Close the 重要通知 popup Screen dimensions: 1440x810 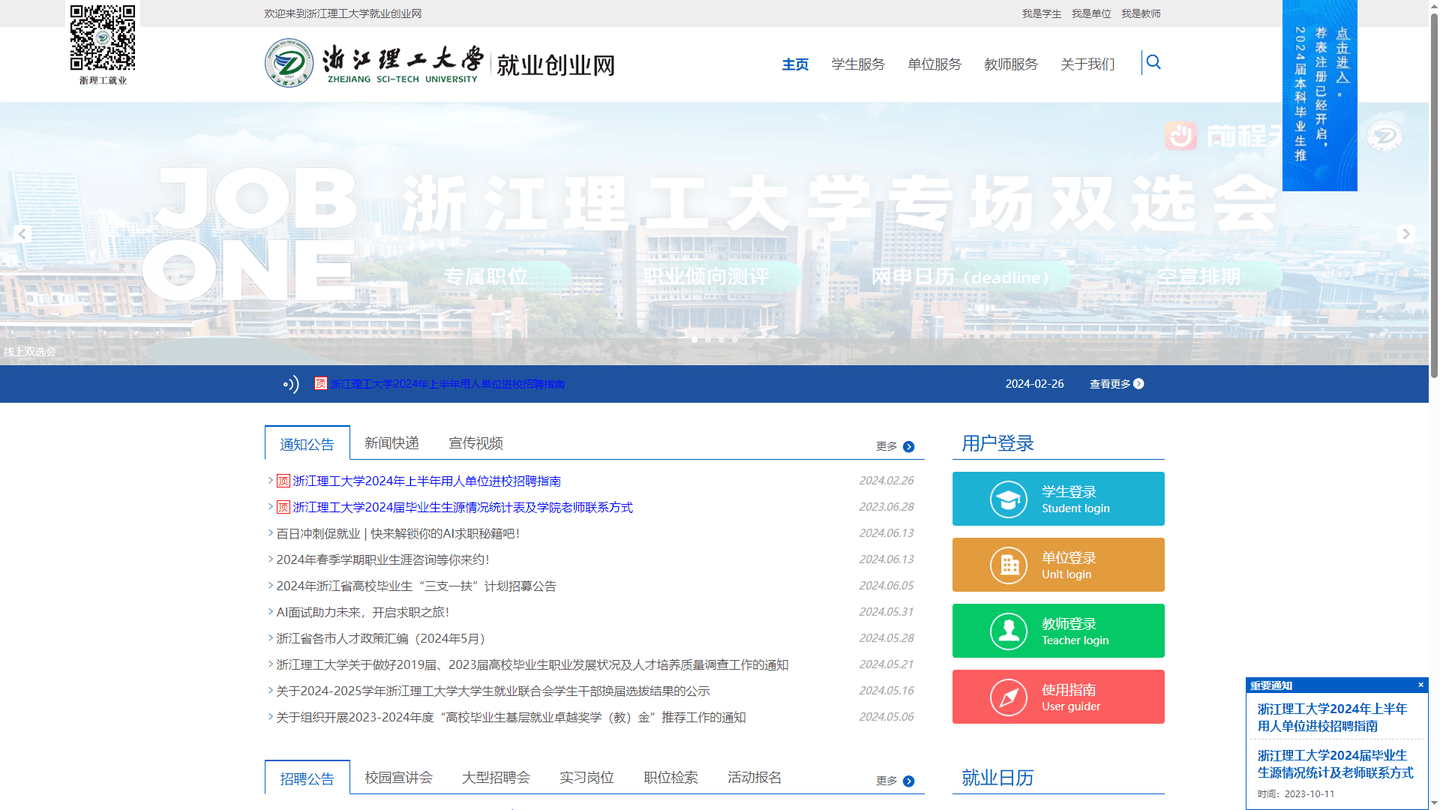1421,685
